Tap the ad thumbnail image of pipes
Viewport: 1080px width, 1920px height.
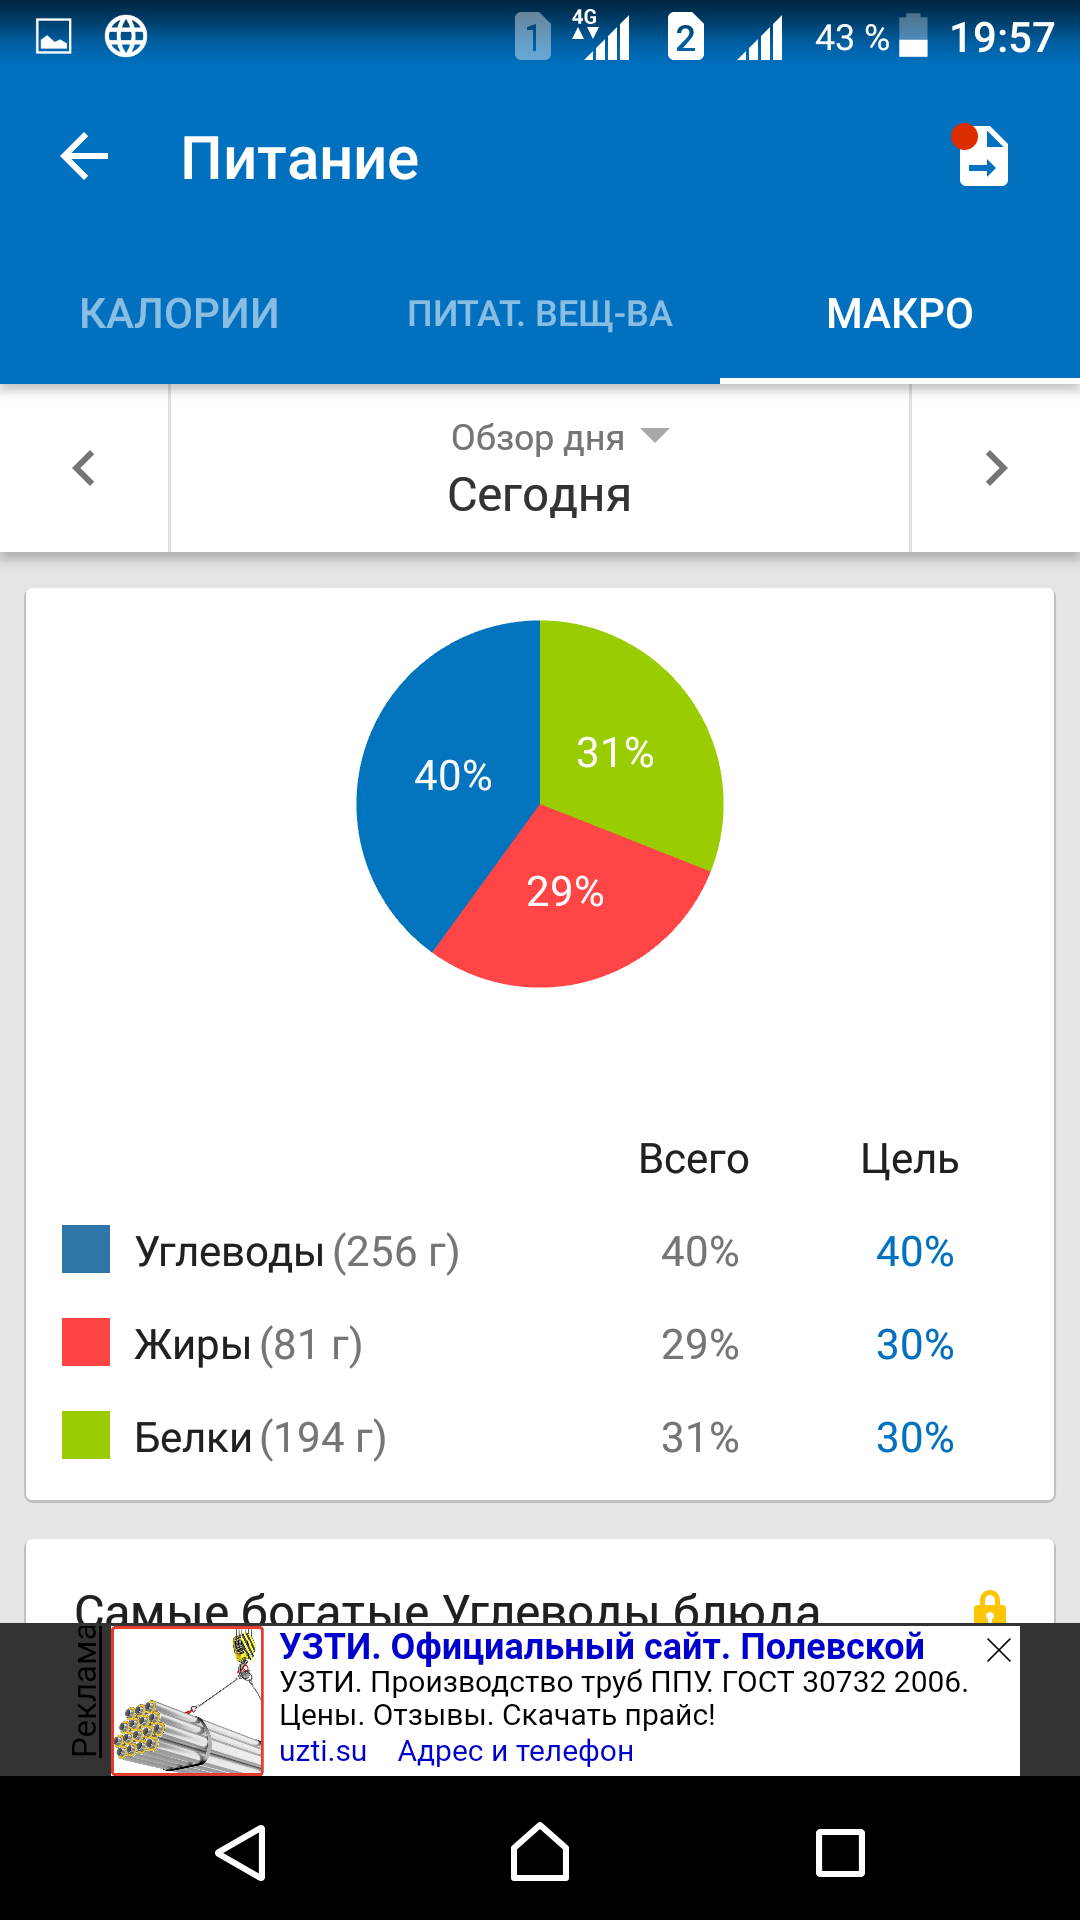(187, 1701)
